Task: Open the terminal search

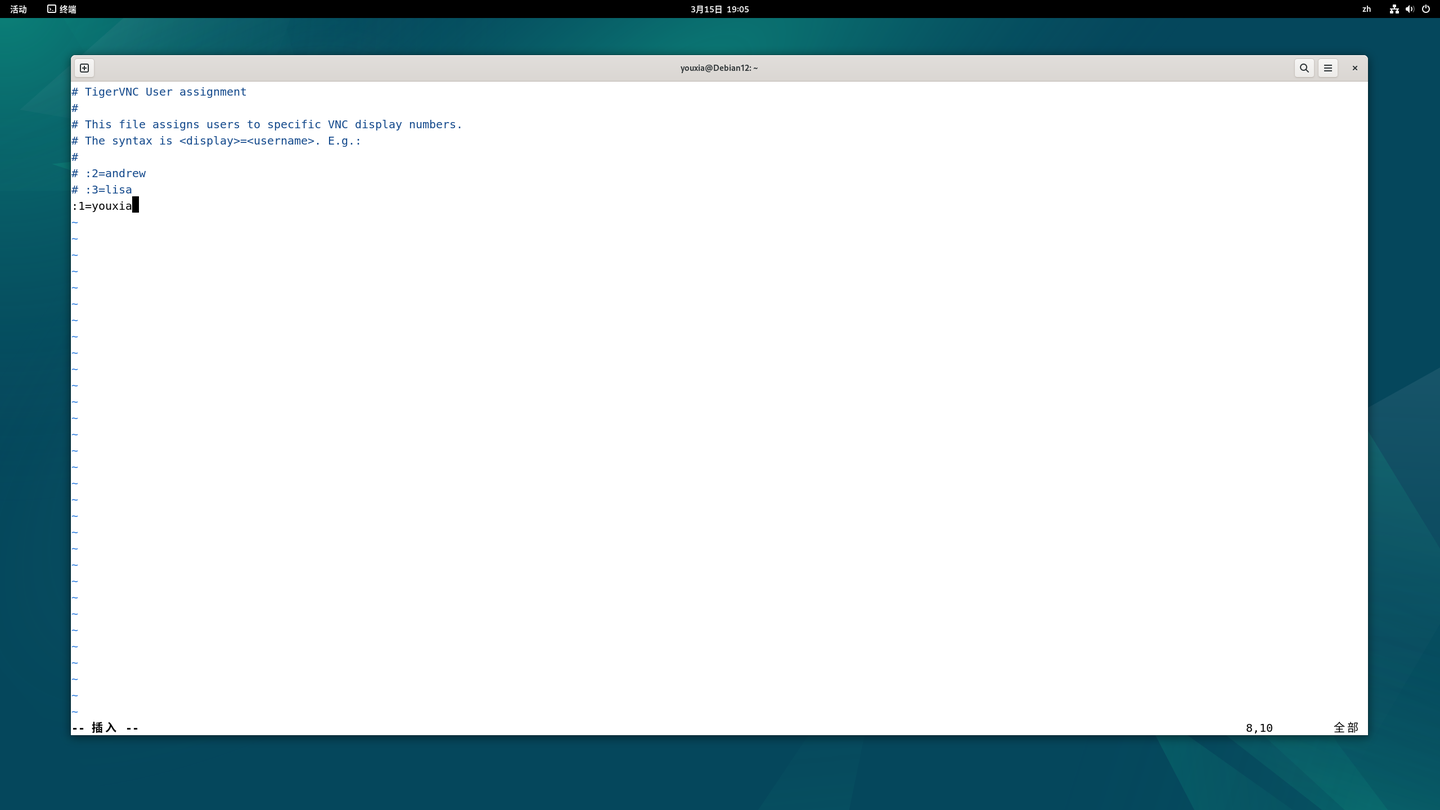Action: 1304,68
